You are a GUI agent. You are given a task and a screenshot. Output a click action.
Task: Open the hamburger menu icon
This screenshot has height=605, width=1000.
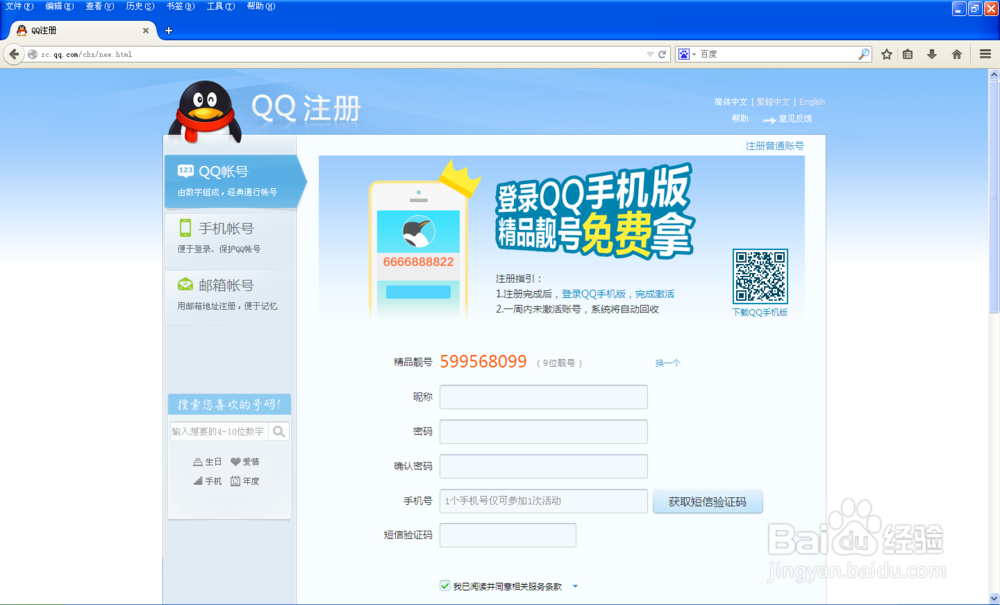coord(985,54)
